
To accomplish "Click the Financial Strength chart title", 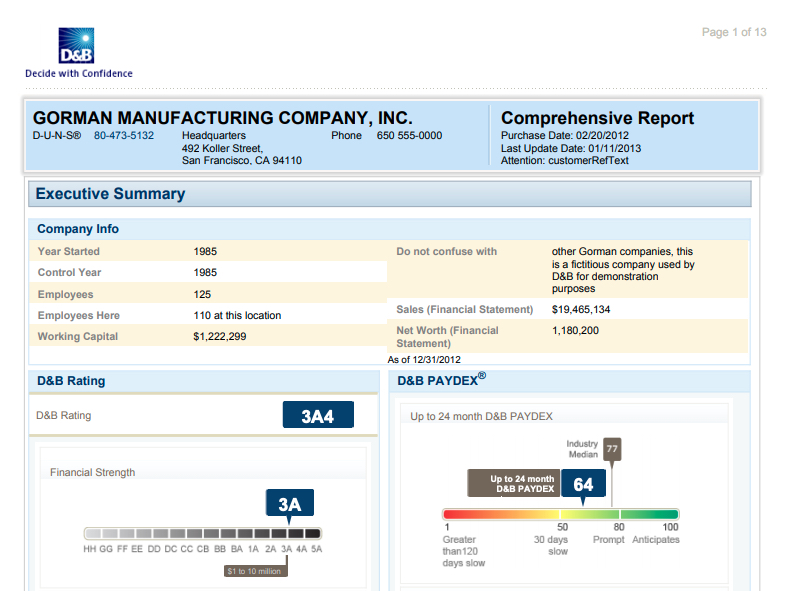I will click(93, 472).
